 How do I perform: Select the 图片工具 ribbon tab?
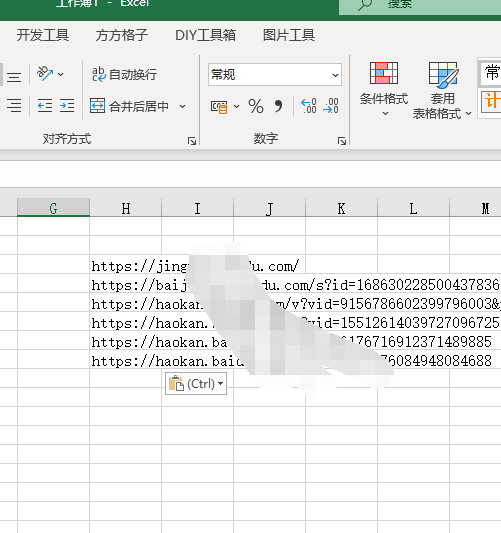[289, 35]
